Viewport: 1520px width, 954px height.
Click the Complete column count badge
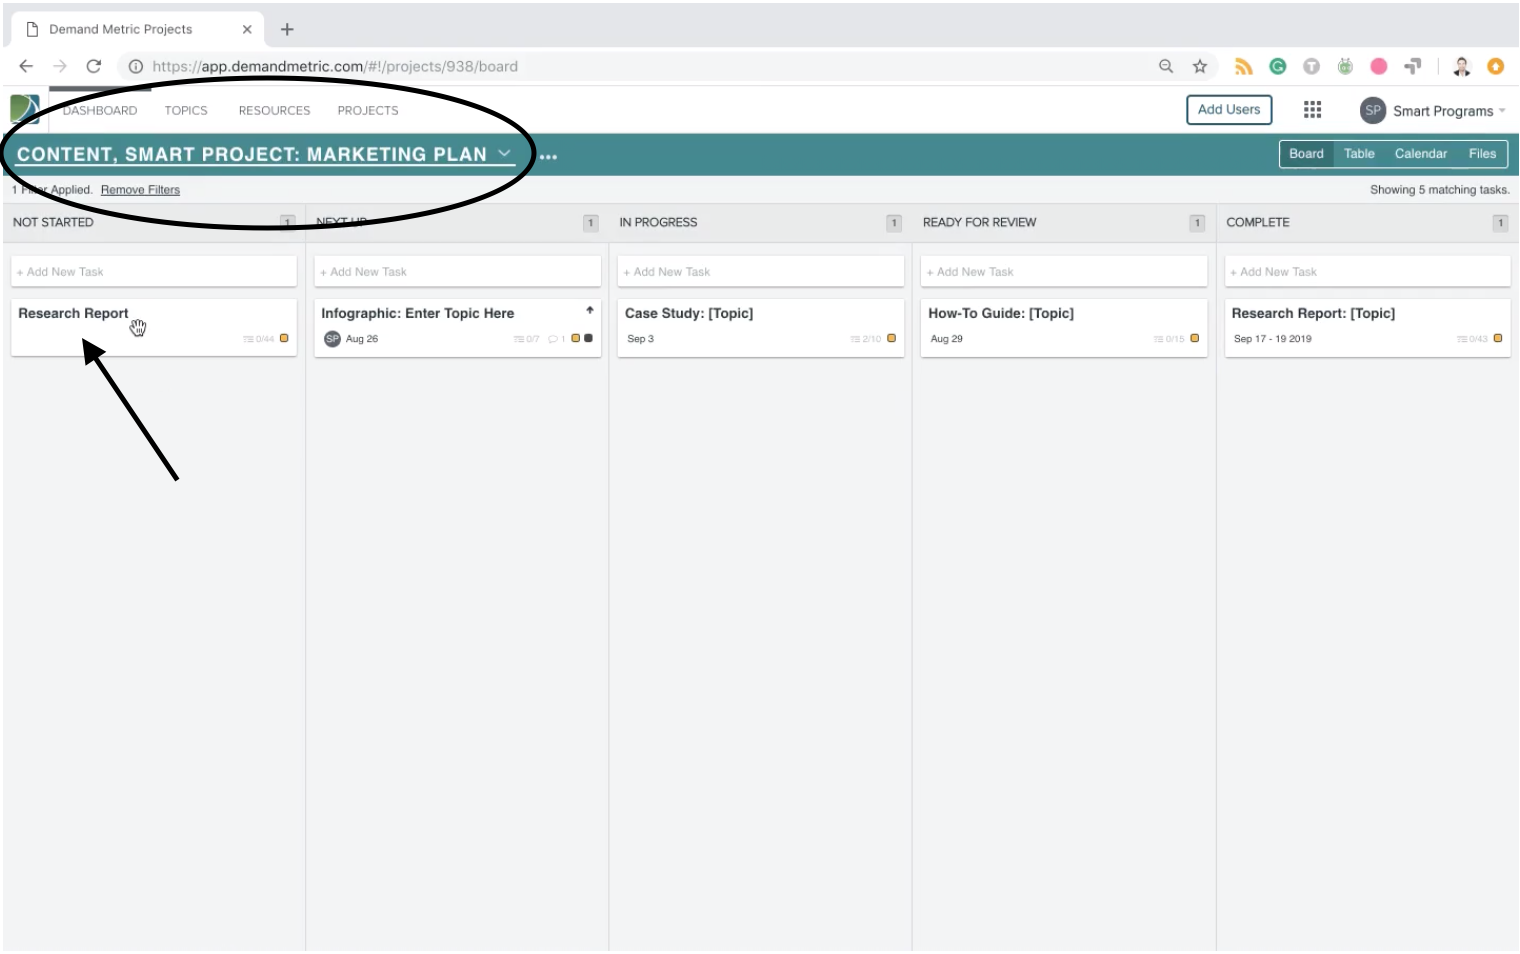[x=1500, y=223]
